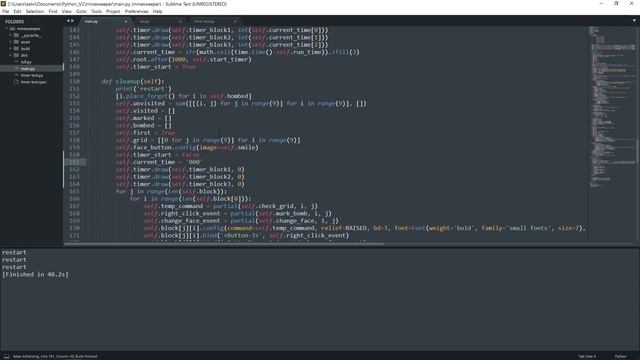Open the timer test .spec file

pos(32,82)
